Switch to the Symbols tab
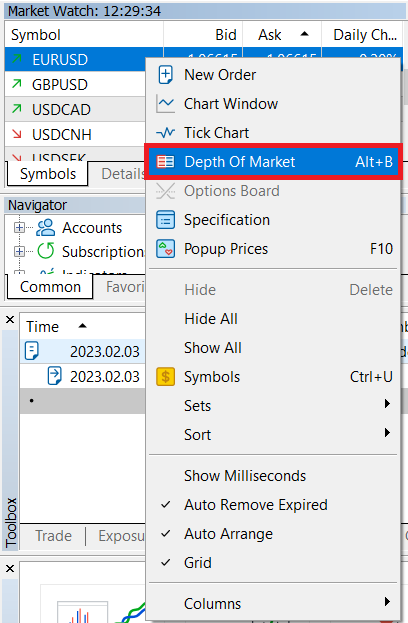 48,174
